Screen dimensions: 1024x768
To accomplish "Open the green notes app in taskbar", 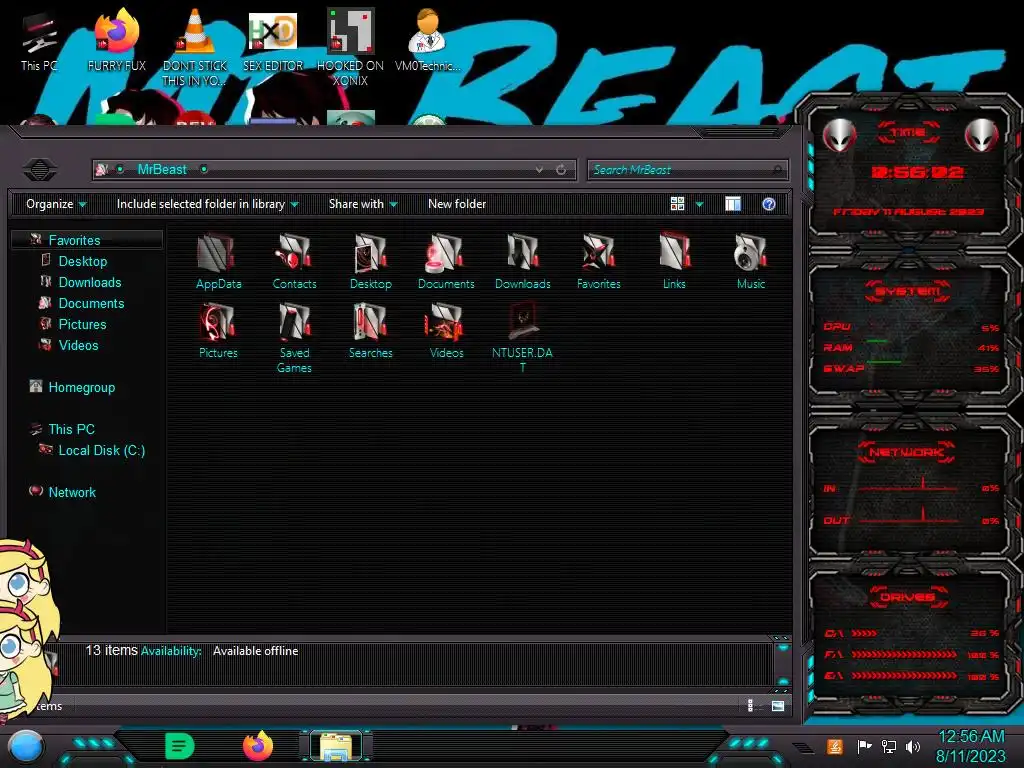I will click(179, 746).
